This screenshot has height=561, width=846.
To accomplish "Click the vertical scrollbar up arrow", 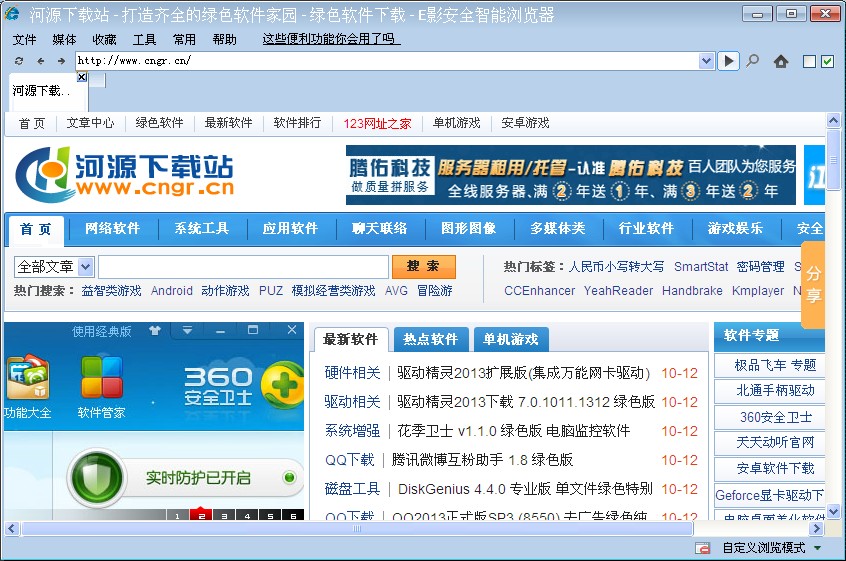I will [834, 120].
